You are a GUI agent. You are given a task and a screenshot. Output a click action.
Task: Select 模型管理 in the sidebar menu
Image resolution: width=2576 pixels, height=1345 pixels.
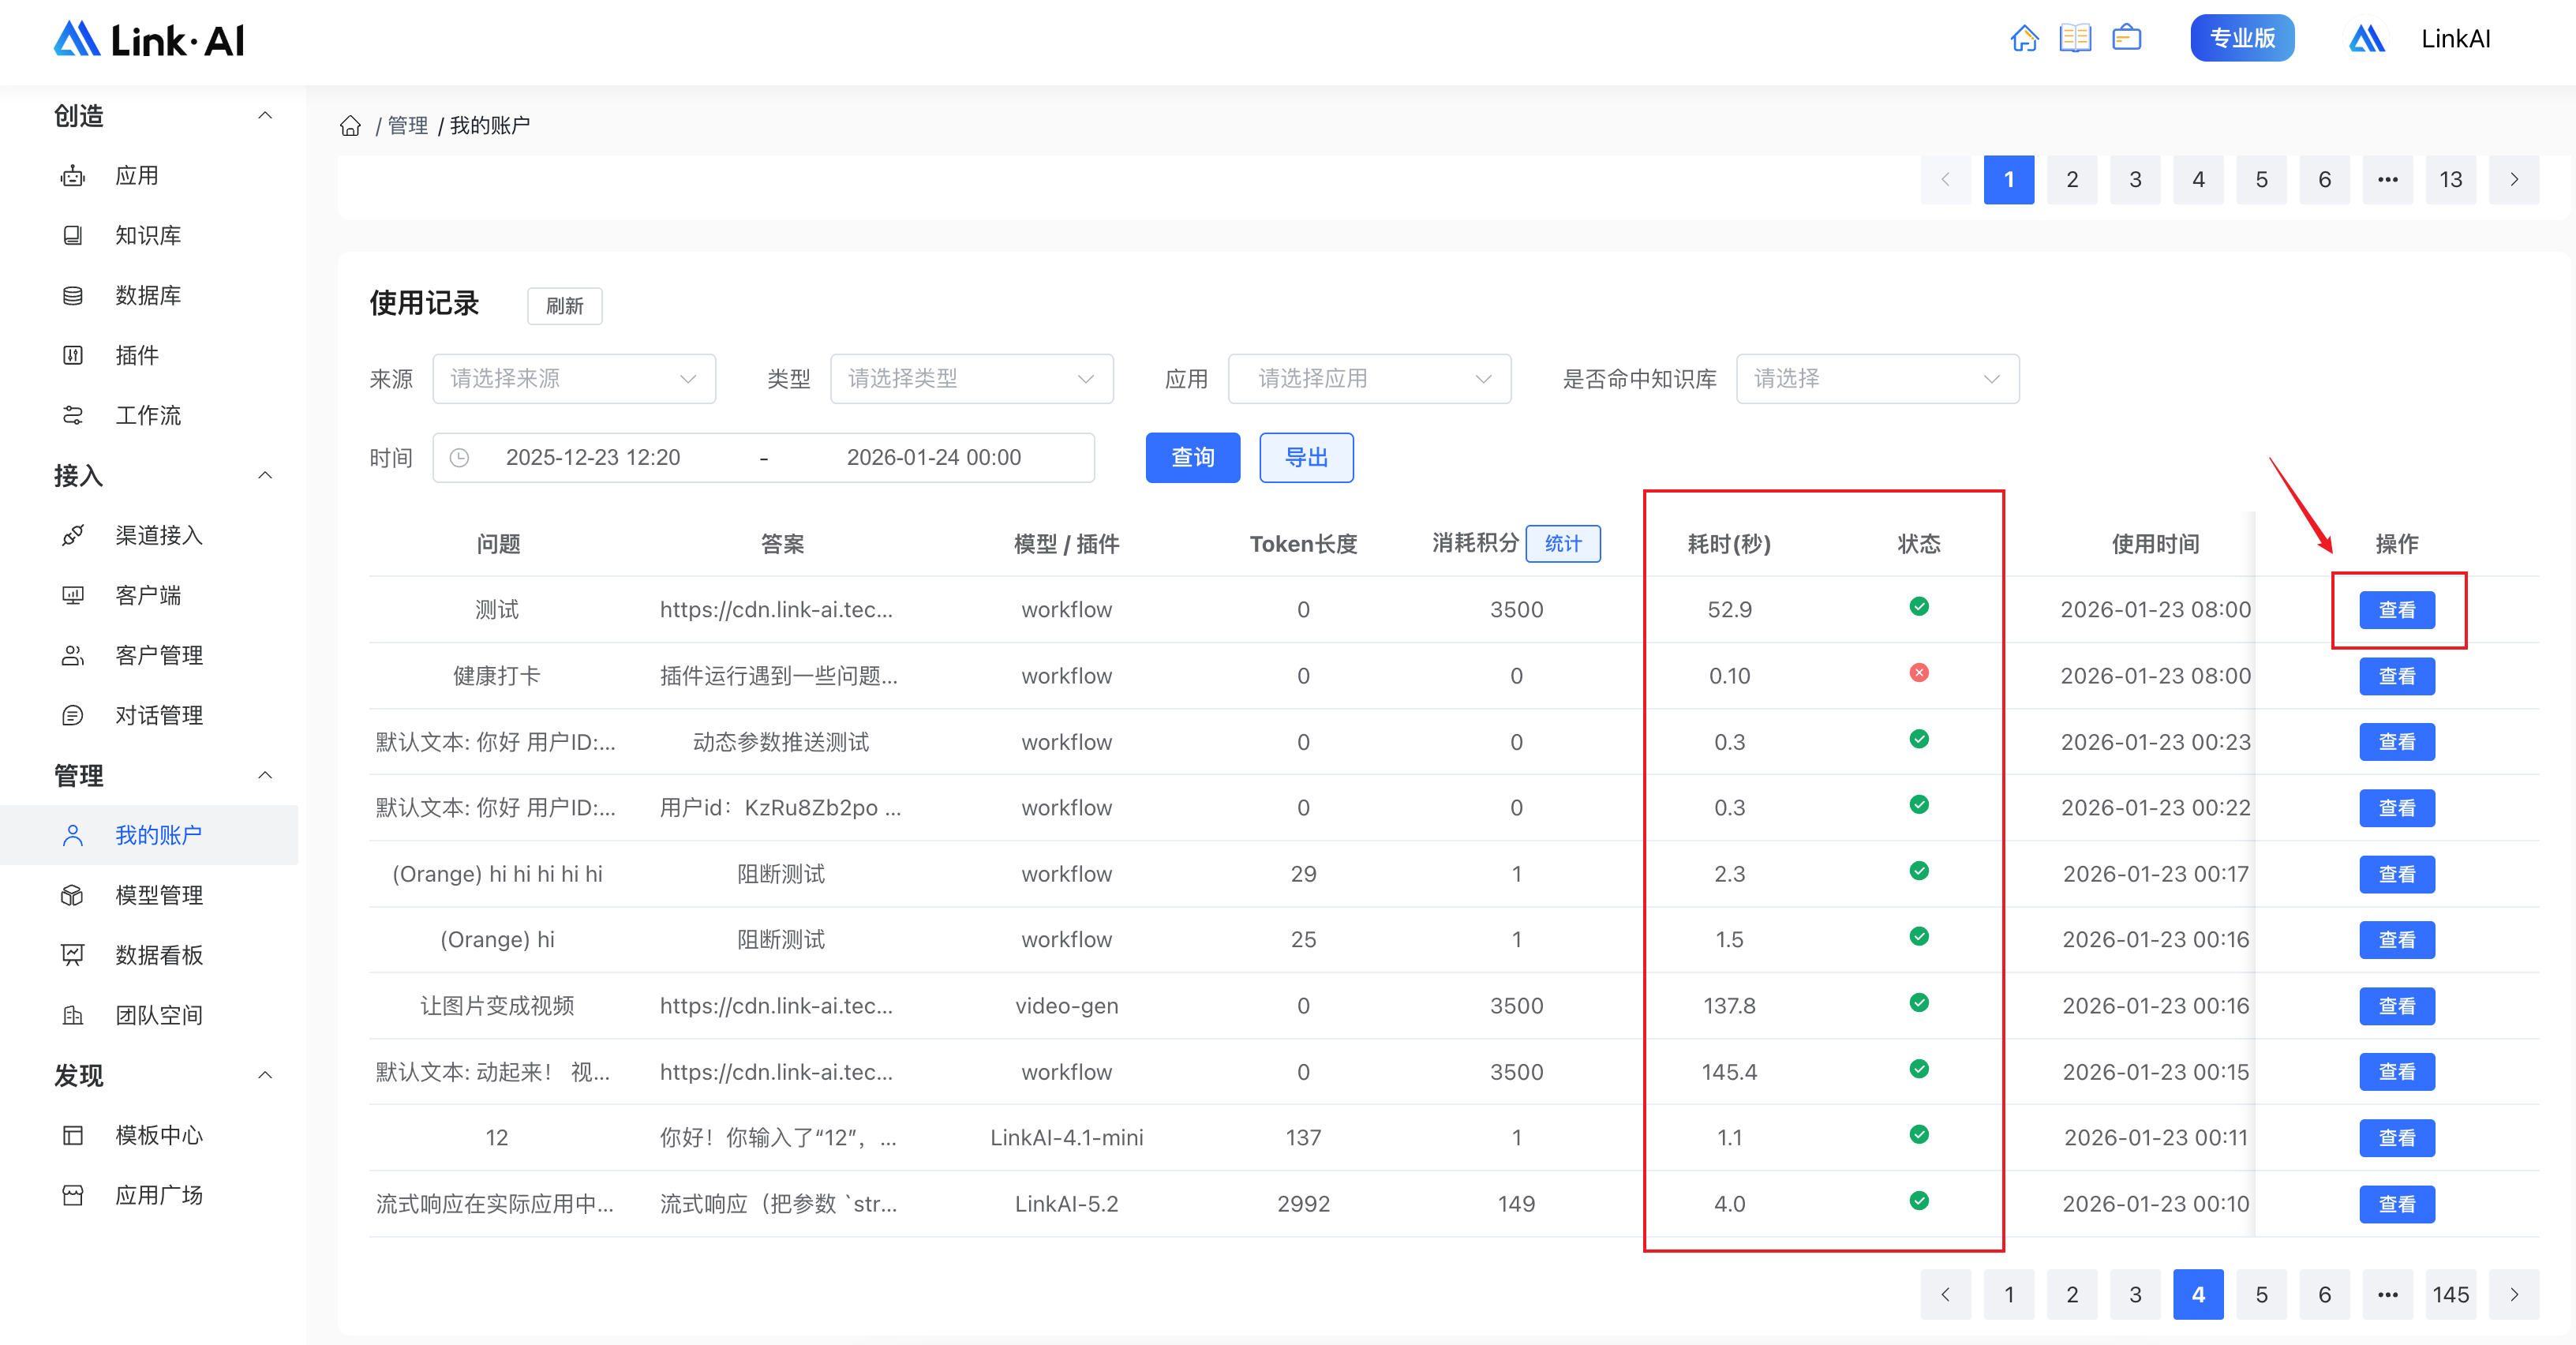point(158,895)
